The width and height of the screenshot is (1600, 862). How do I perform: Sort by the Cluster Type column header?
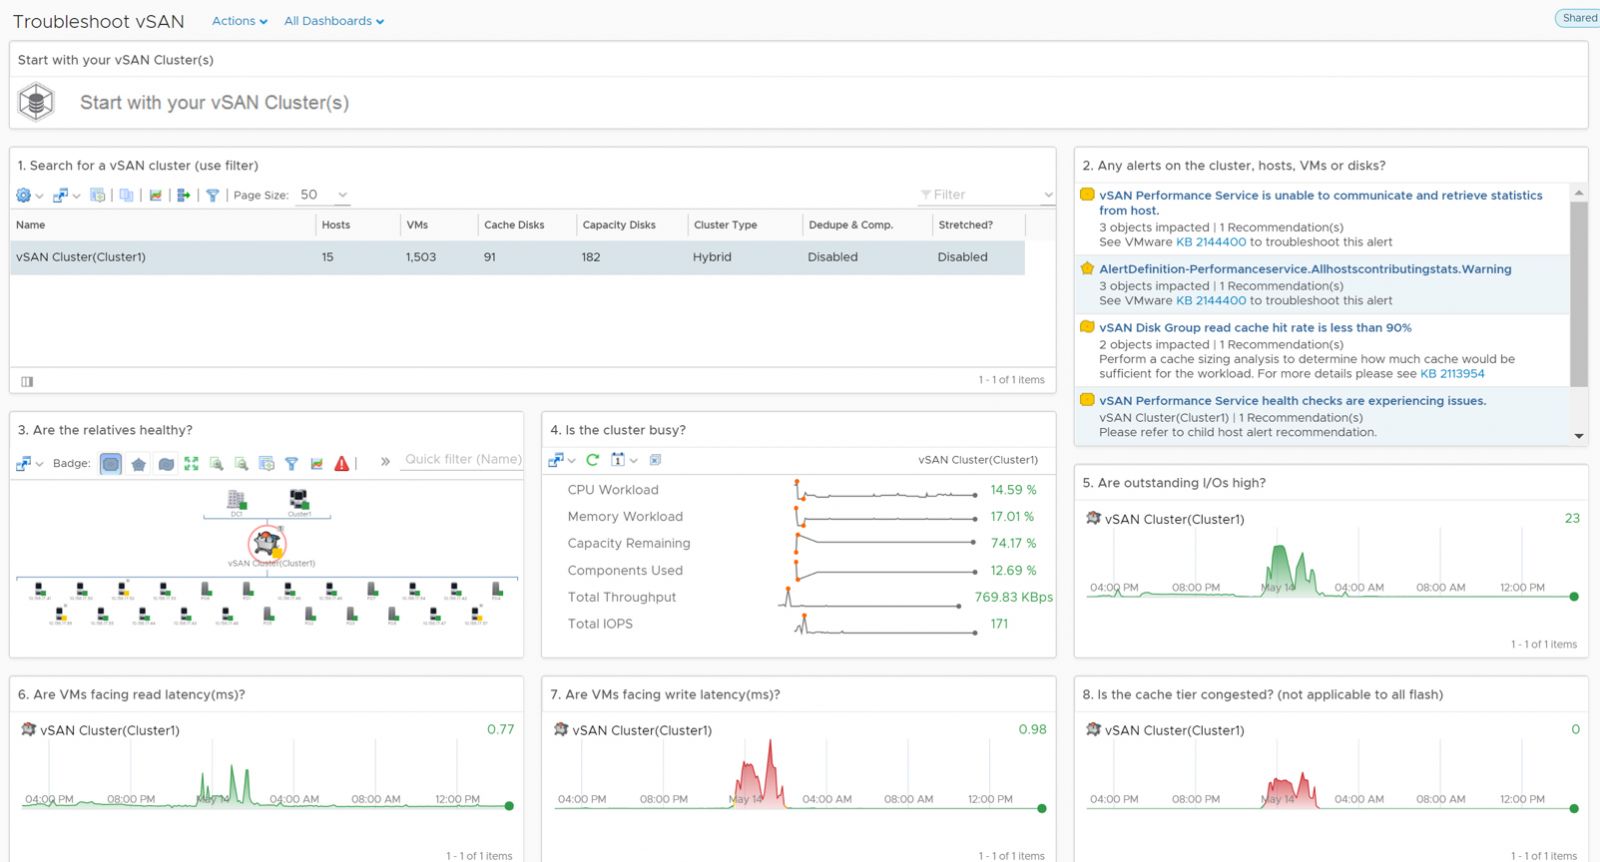pyautogui.click(x=725, y=225)
